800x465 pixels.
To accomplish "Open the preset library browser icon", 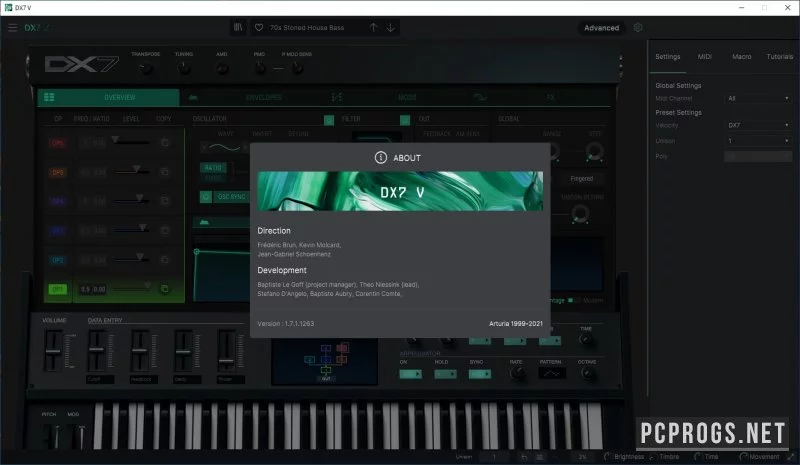I will point(238,28).
